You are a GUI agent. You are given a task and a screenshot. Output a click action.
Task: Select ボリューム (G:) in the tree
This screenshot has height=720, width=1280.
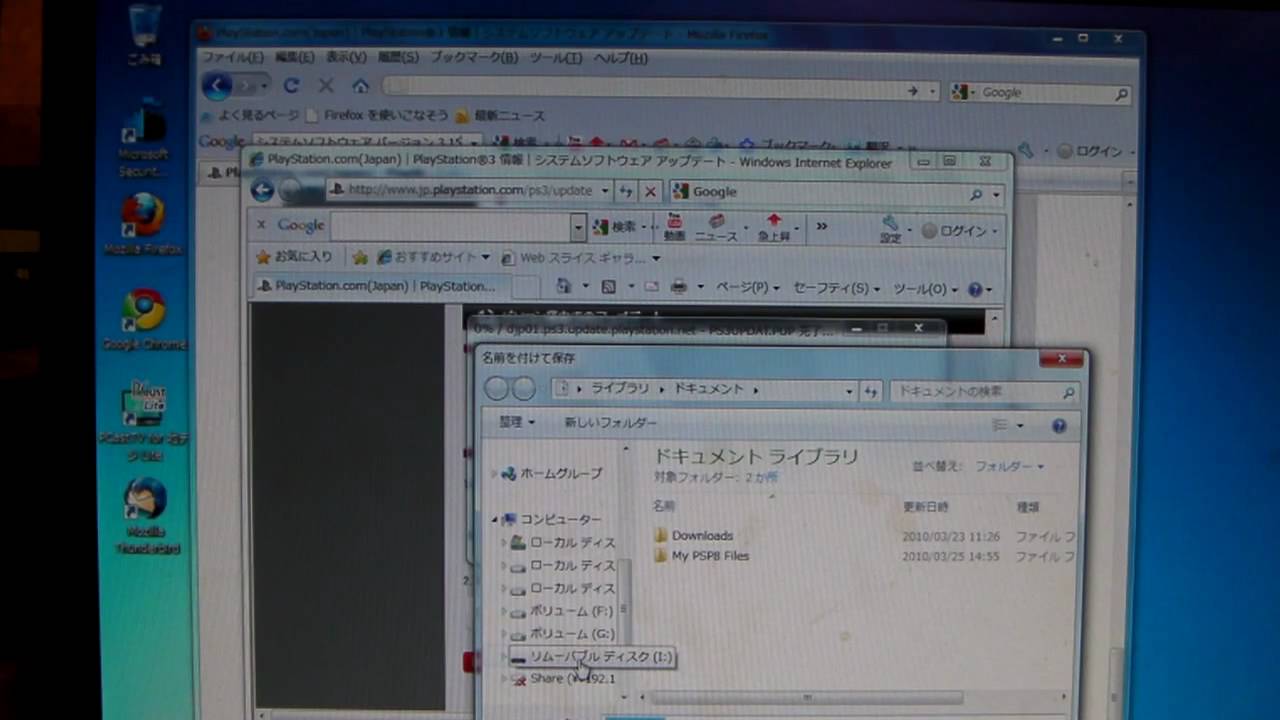pos(562,634)
